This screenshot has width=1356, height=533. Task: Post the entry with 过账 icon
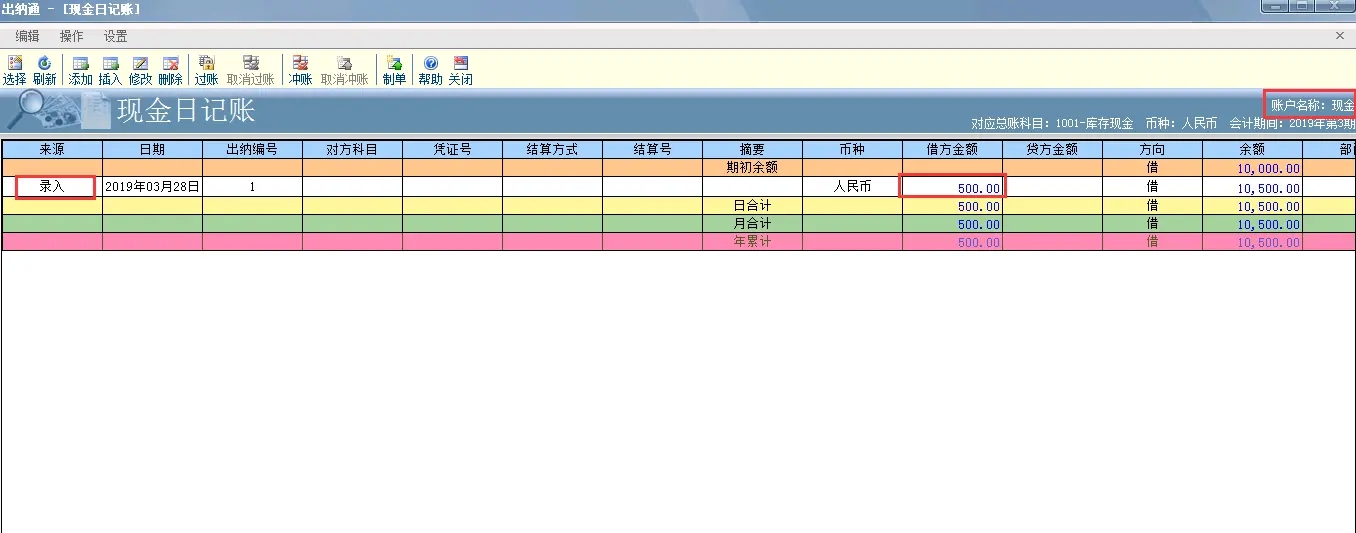coord(206,69)
